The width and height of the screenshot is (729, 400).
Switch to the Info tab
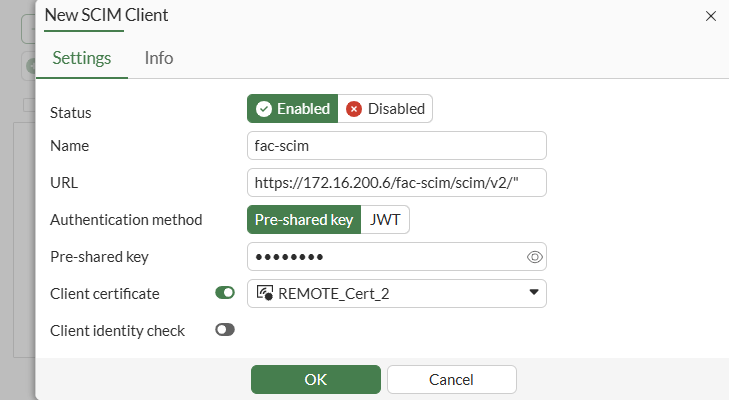[x=159, y=58]
